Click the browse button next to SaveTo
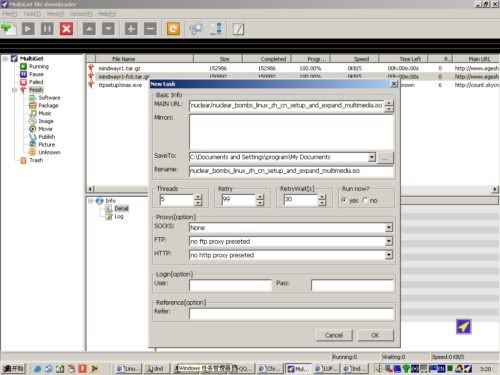 coord(385,157)
